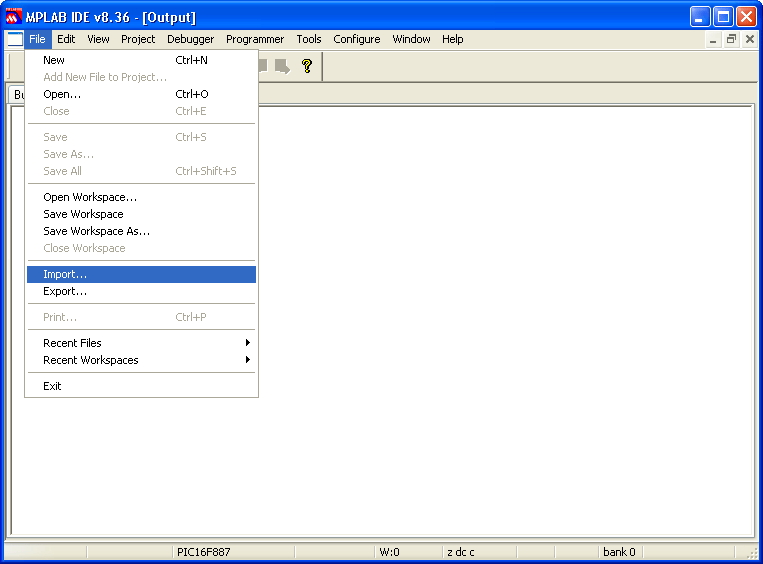Open the View menu
763x564 pixels.
coord(98,39)
